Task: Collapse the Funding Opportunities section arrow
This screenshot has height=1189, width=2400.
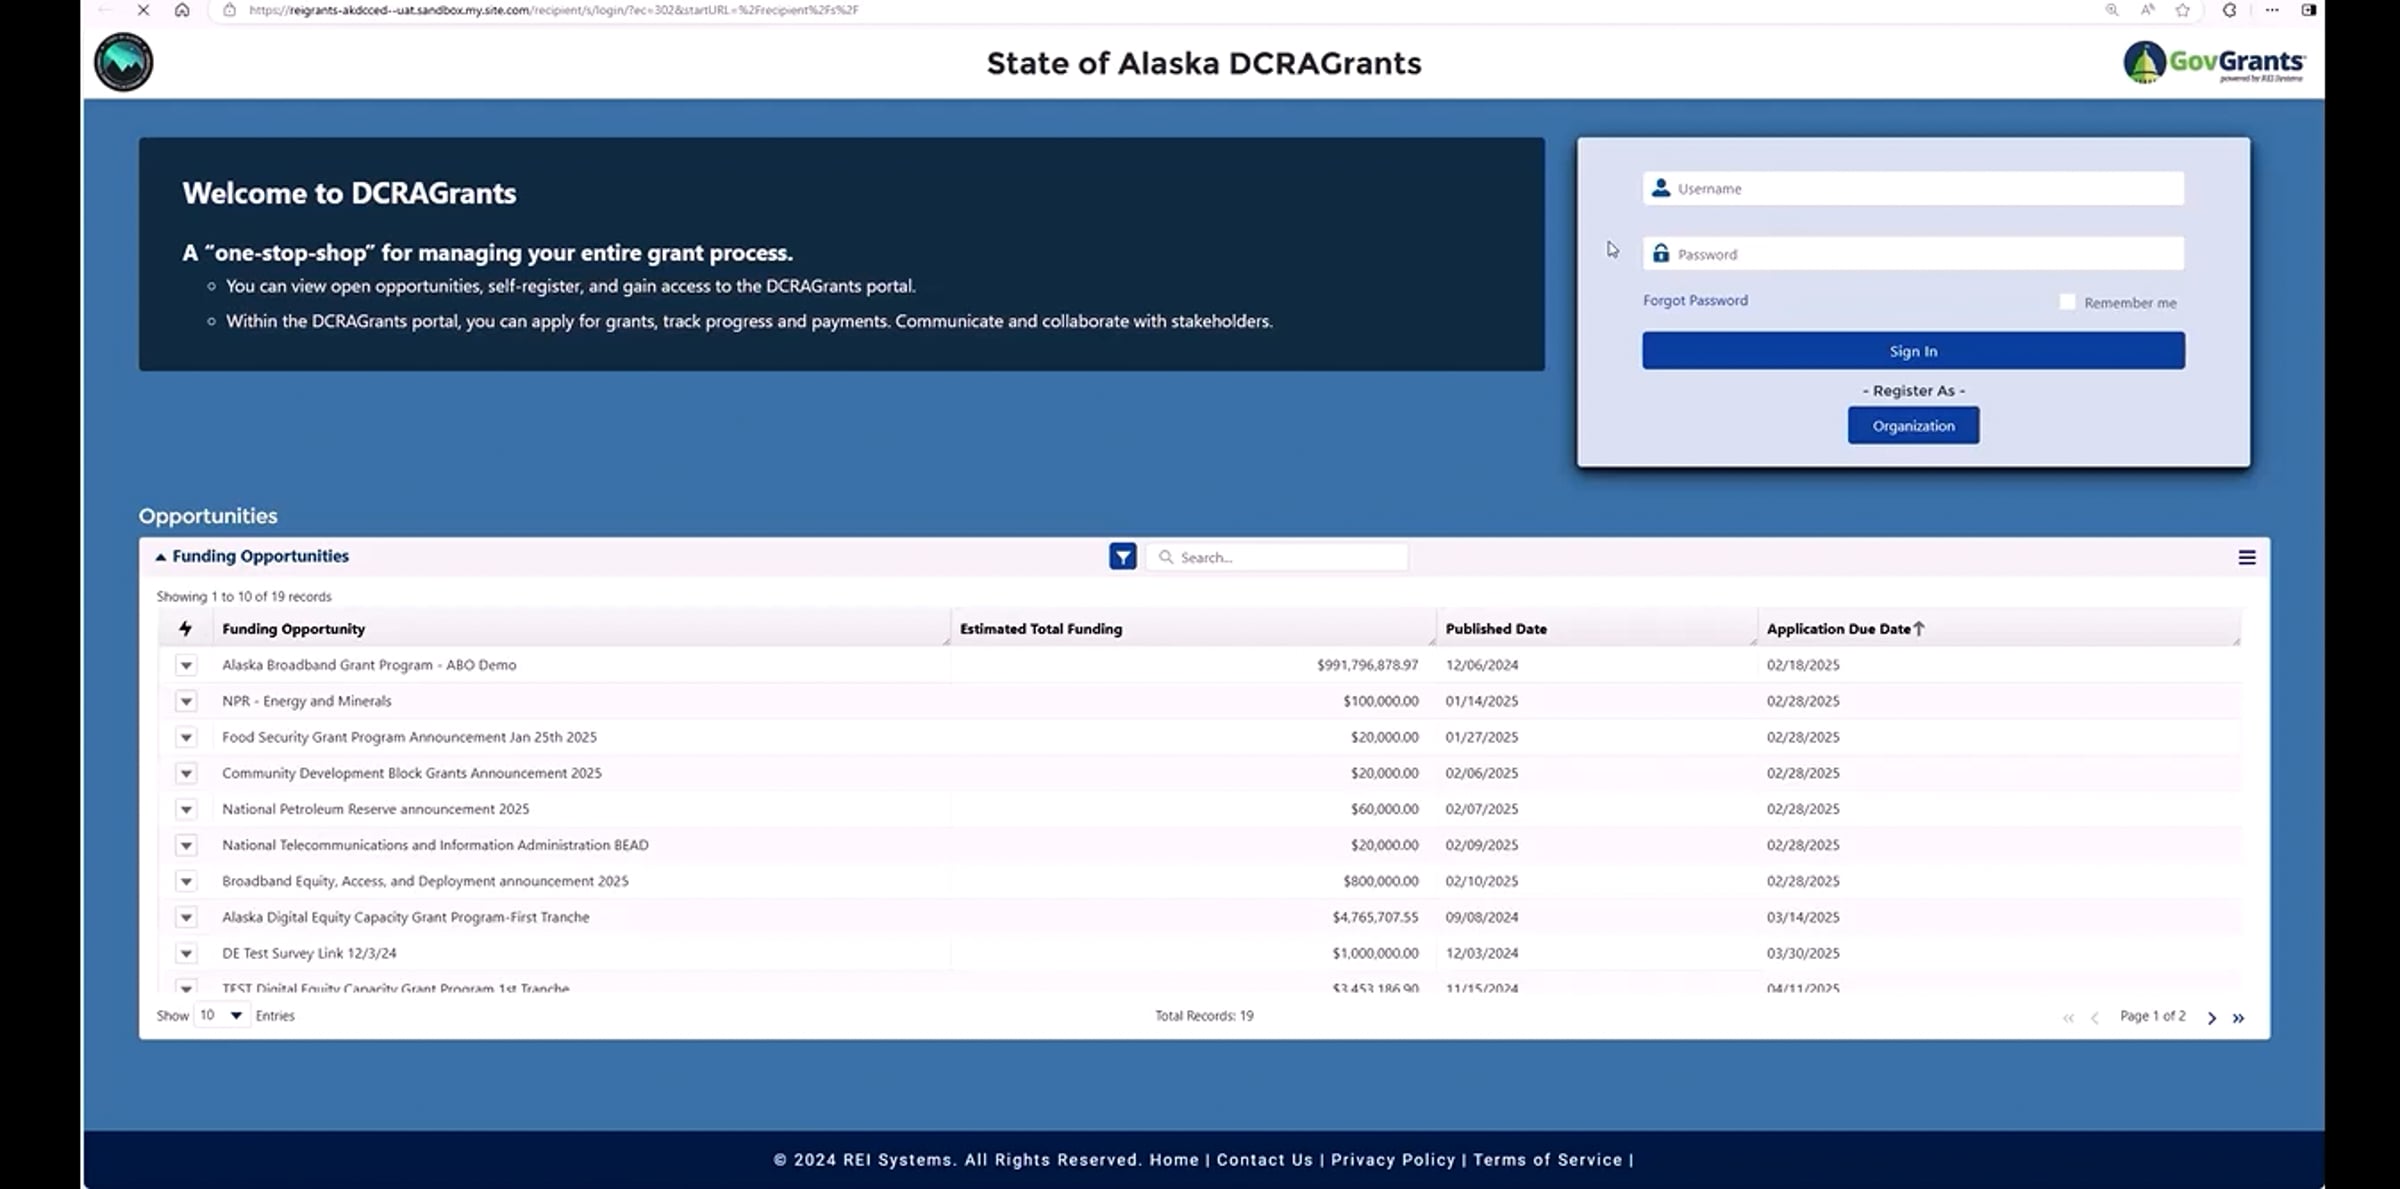Action: (x=161, y=556)
